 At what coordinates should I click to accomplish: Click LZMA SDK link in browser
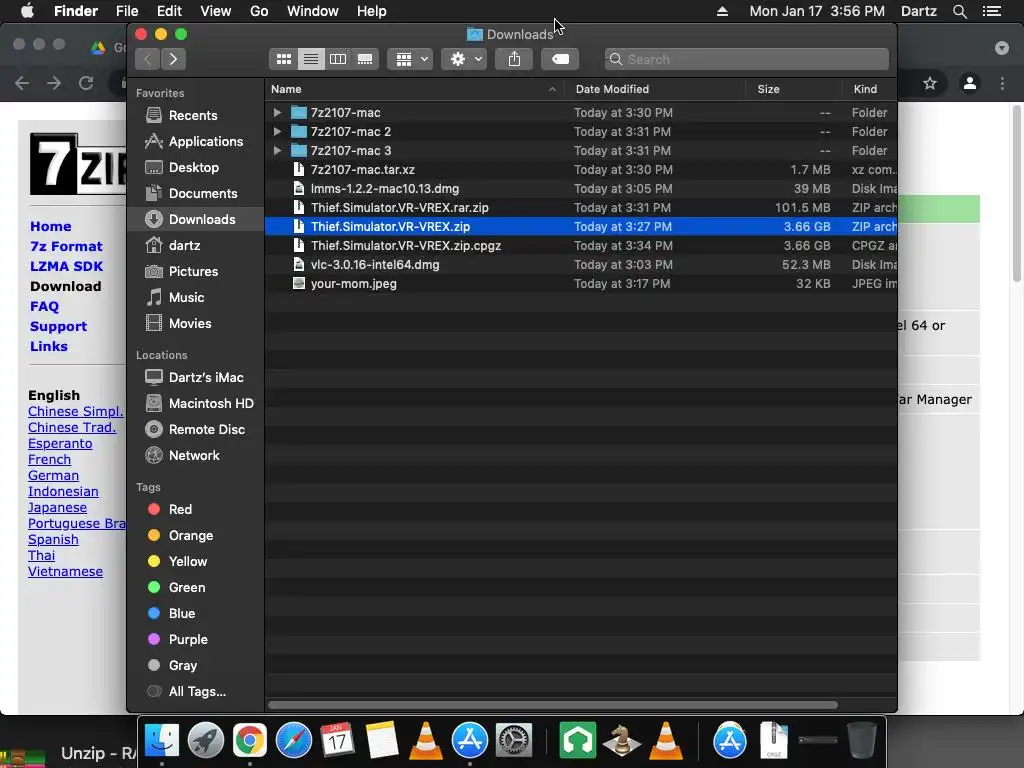point(66,266)
